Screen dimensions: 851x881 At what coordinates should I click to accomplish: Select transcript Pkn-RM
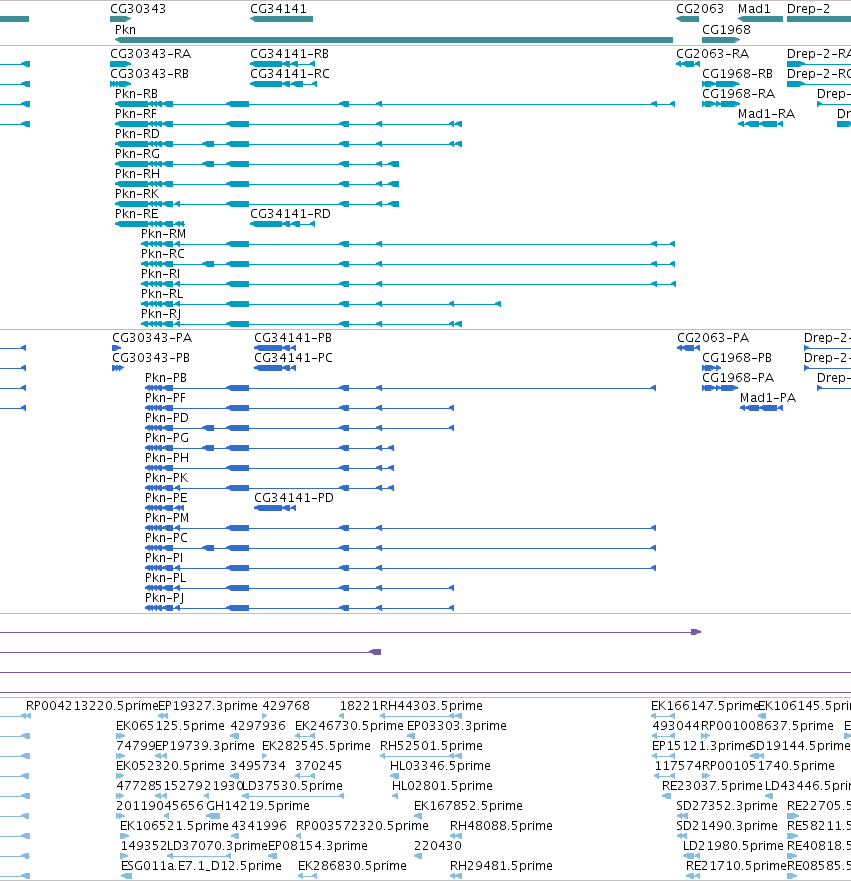click(163, 234)
